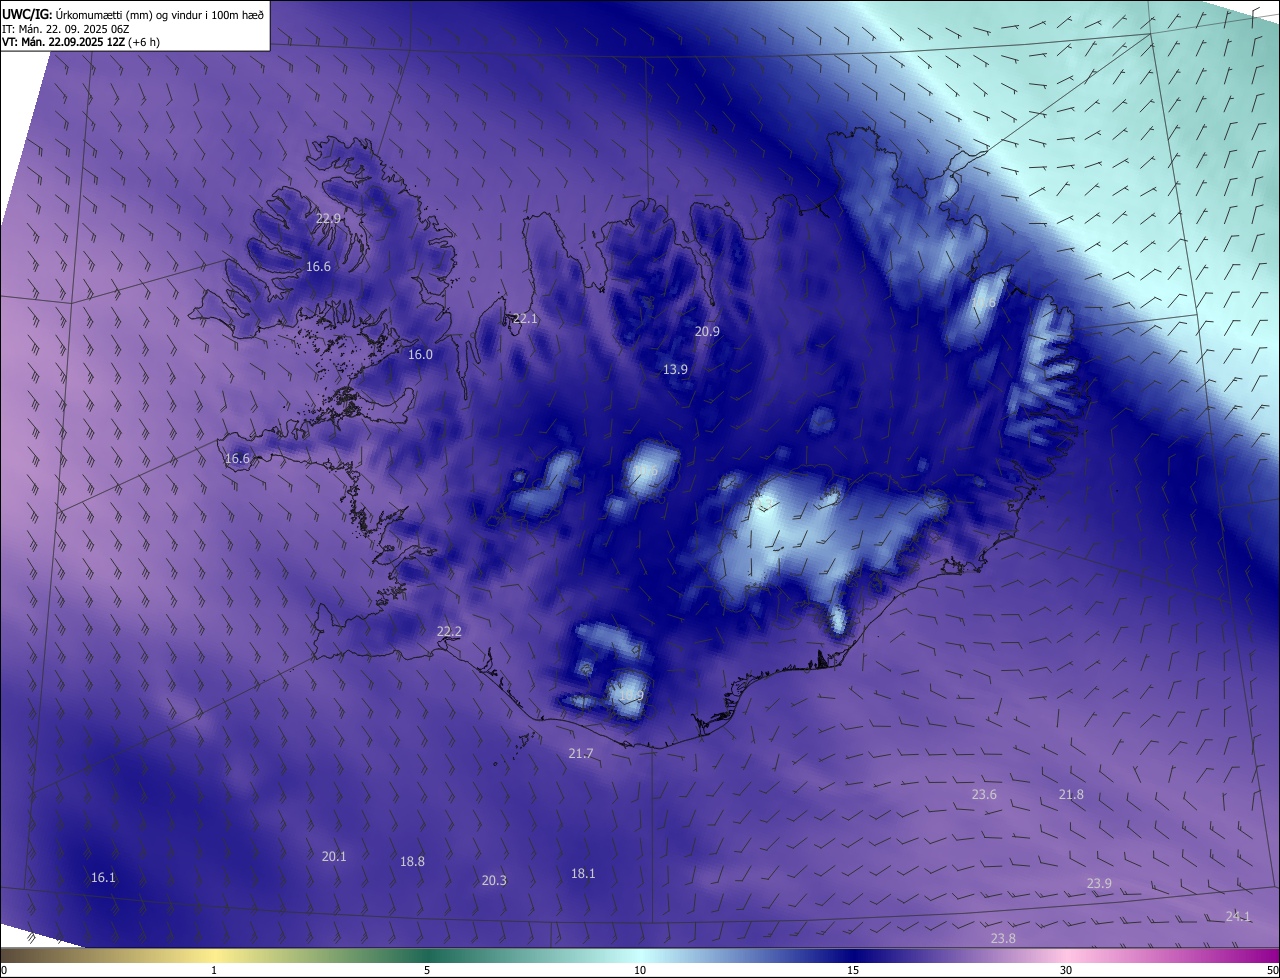Select the 1 tick on the color scale
The width and height of the screenshot is (1280, 978).
tap(214, 970)
